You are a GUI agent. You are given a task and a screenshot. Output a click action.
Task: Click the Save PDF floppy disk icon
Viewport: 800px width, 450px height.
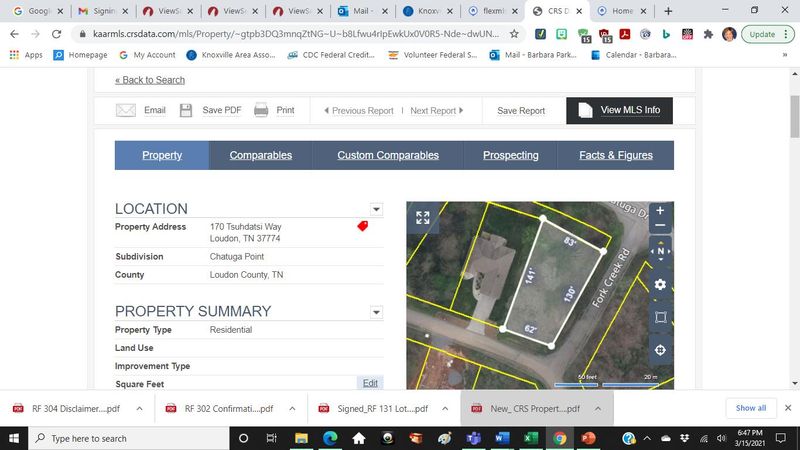pyautogui.click(x=186, y=110)
